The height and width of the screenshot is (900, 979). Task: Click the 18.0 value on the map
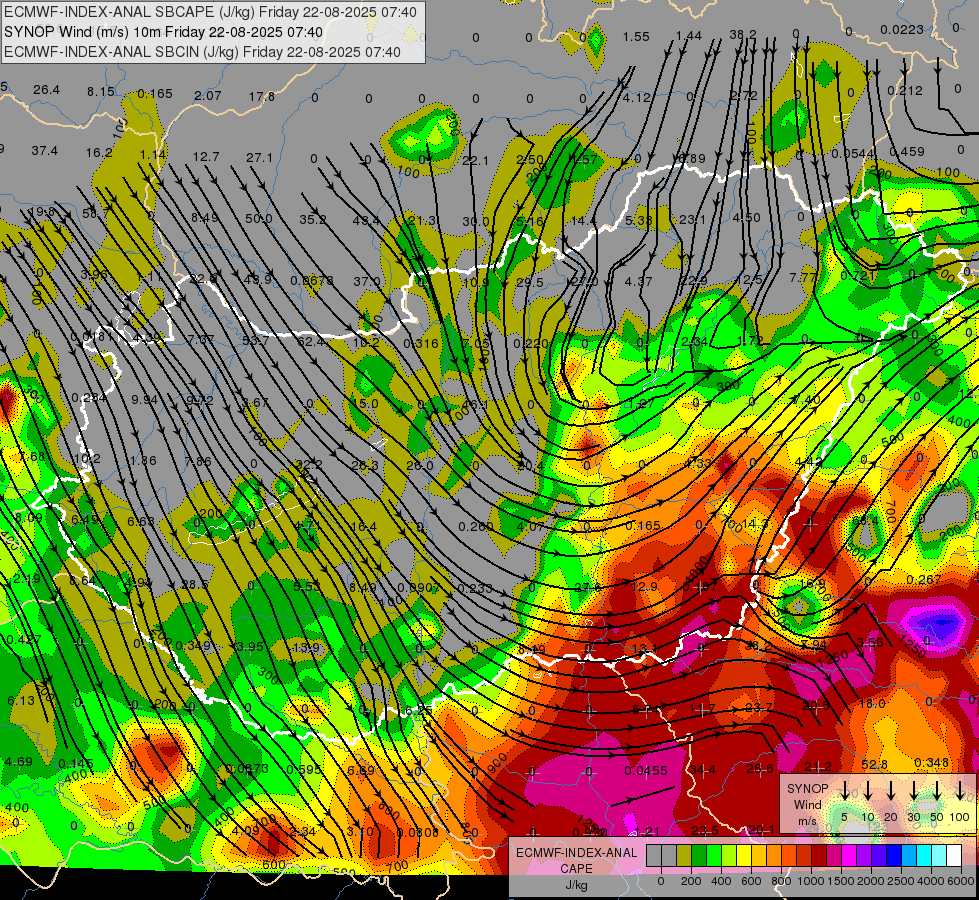point(872,703)
